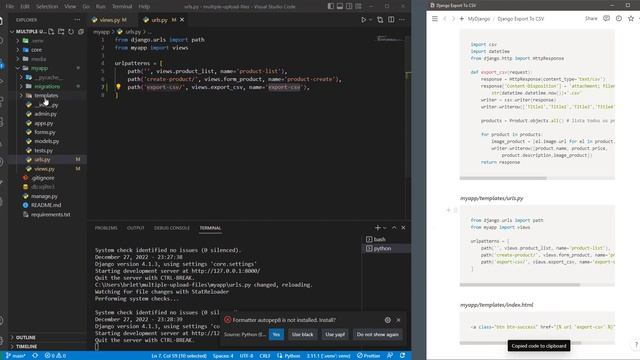Favorite the page with the star icon
This screenshot has height=360, width=640.
tap(631, 19)
